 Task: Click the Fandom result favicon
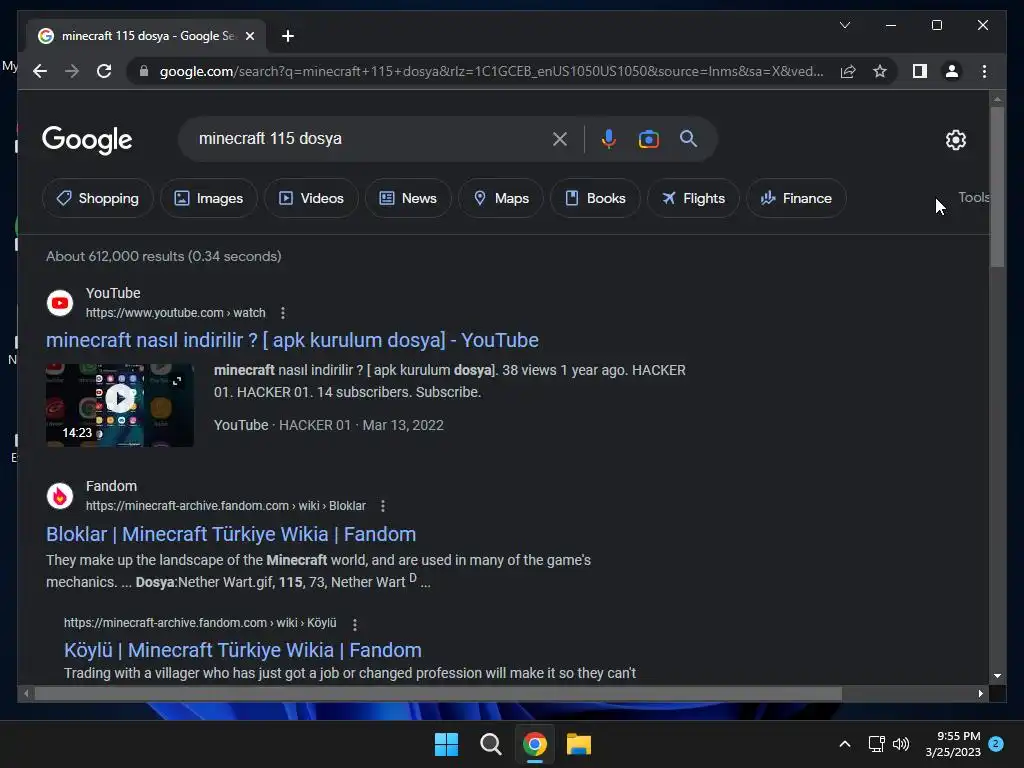pyautogui.click(x=59, y=496)
